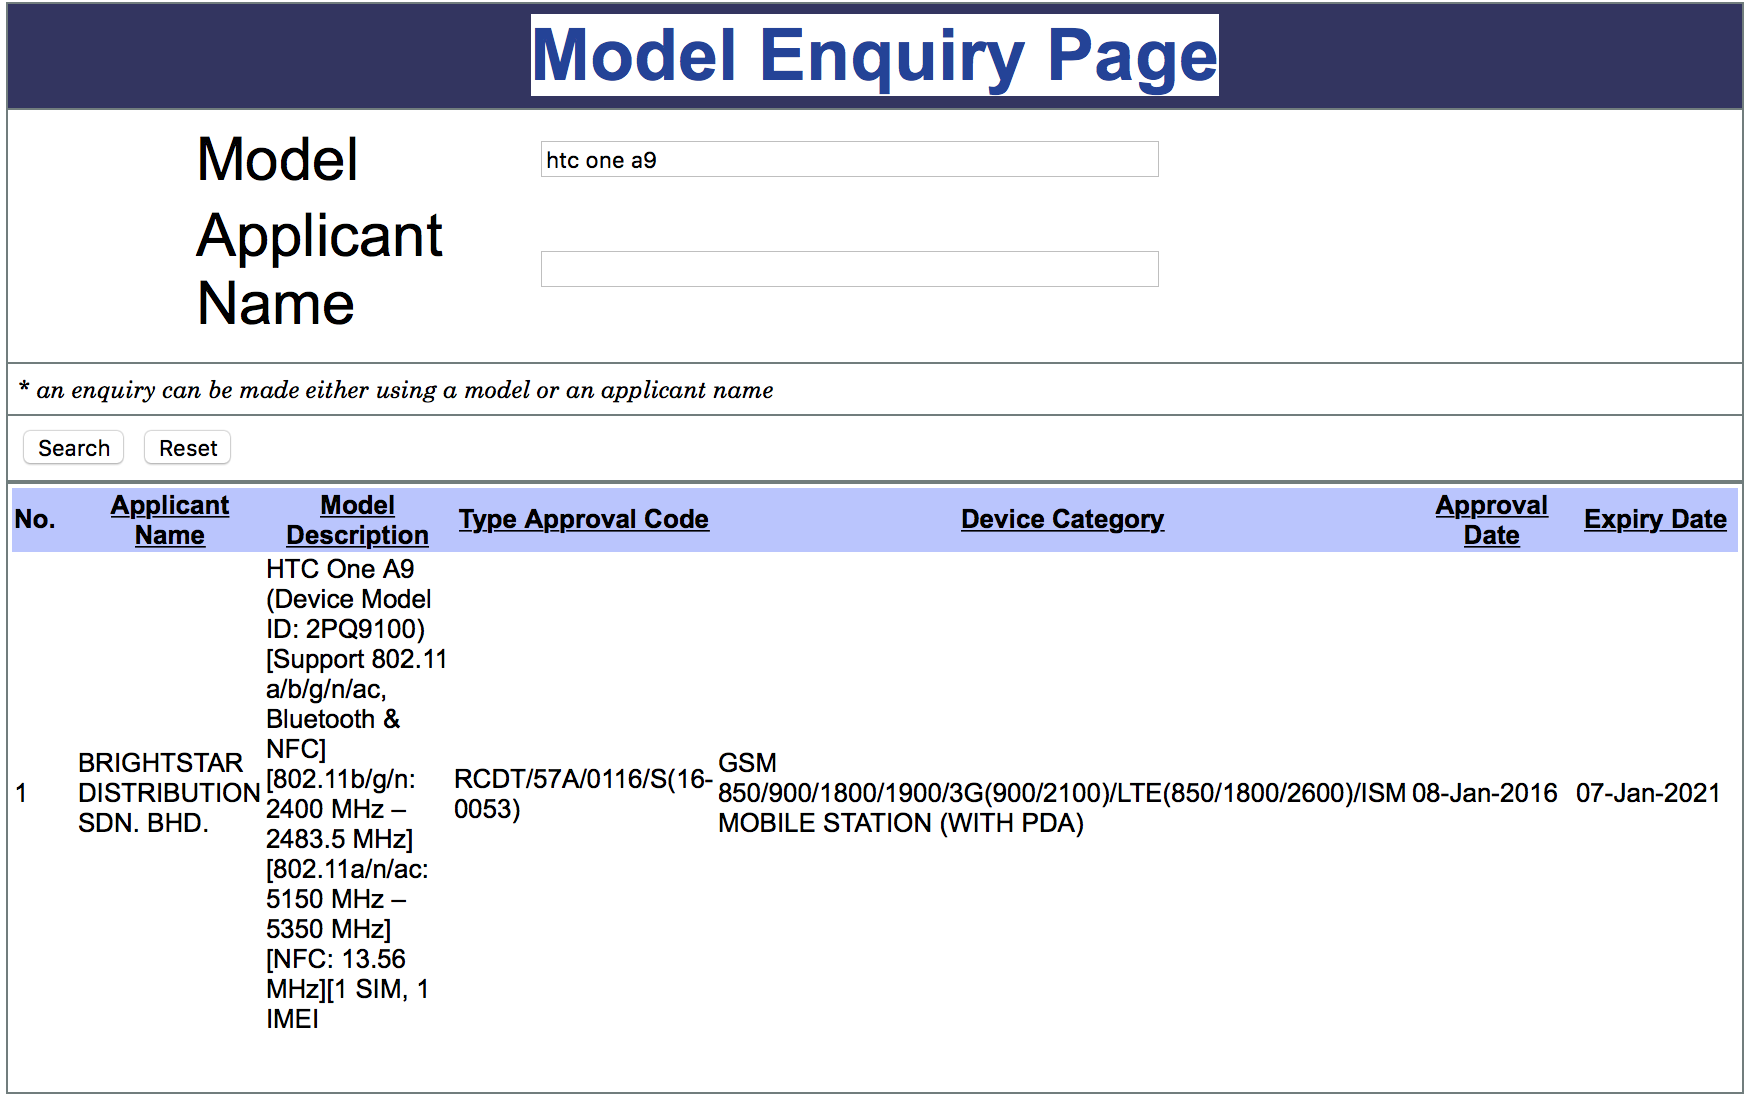The height and width of the screenshot is (1097, 1748).
Task: Click the Reset button
Action: tap(188, 448)
